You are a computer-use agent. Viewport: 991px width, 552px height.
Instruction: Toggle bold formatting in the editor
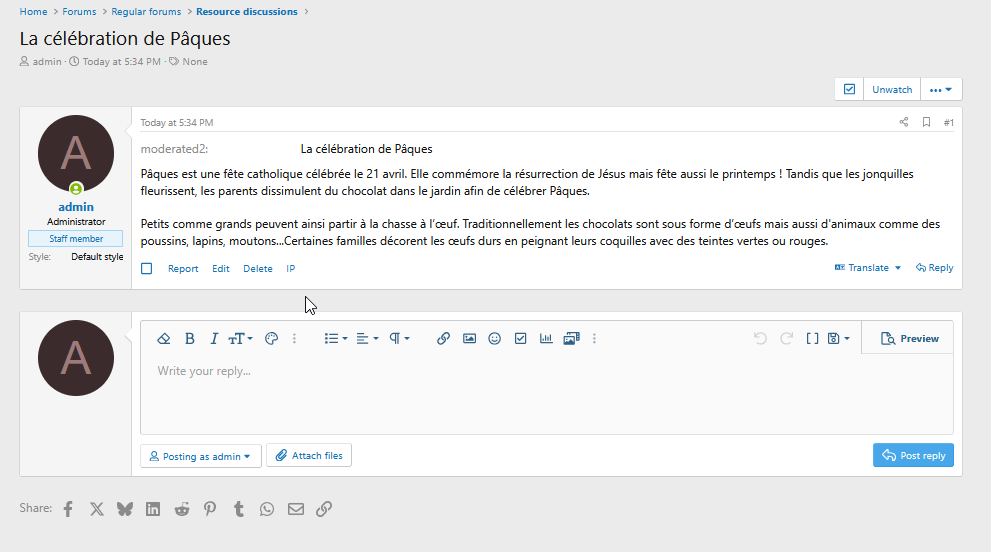[x=190, y=339]
